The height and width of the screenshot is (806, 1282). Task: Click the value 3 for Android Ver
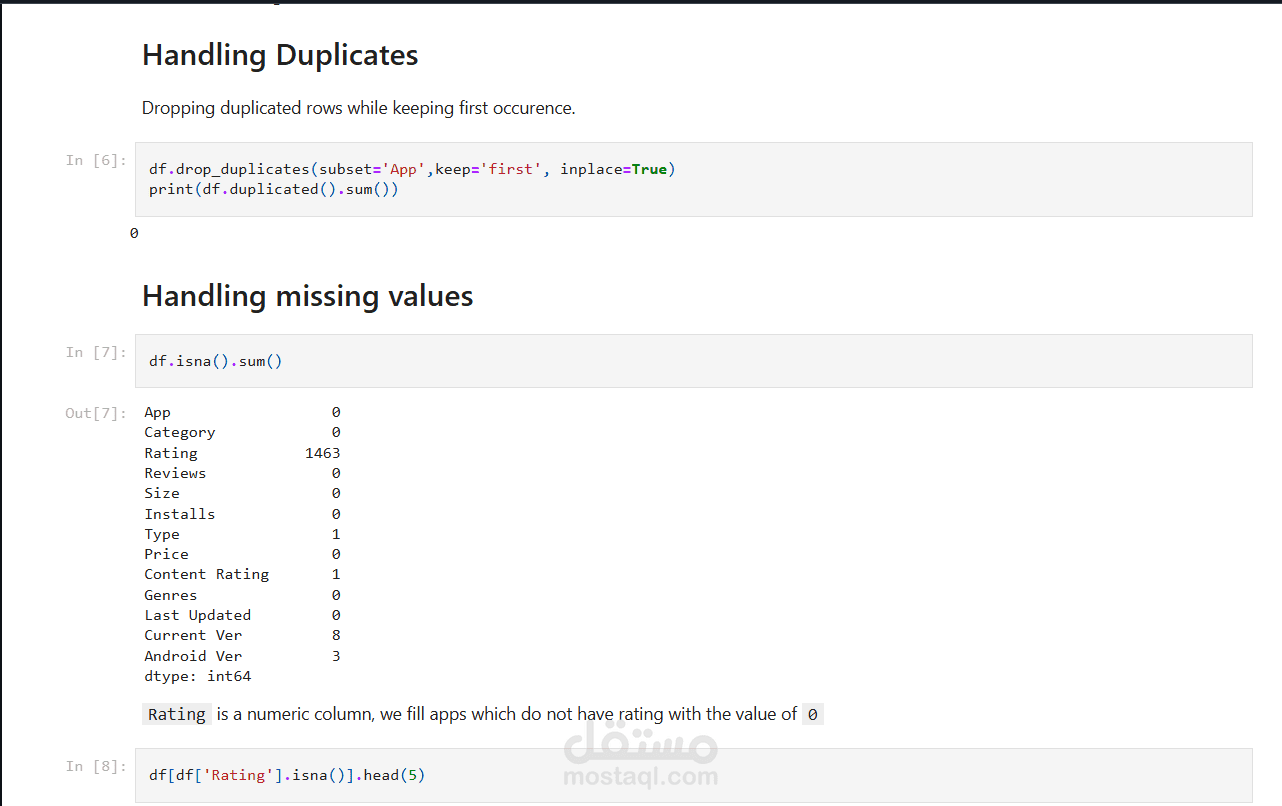(336, 656)
